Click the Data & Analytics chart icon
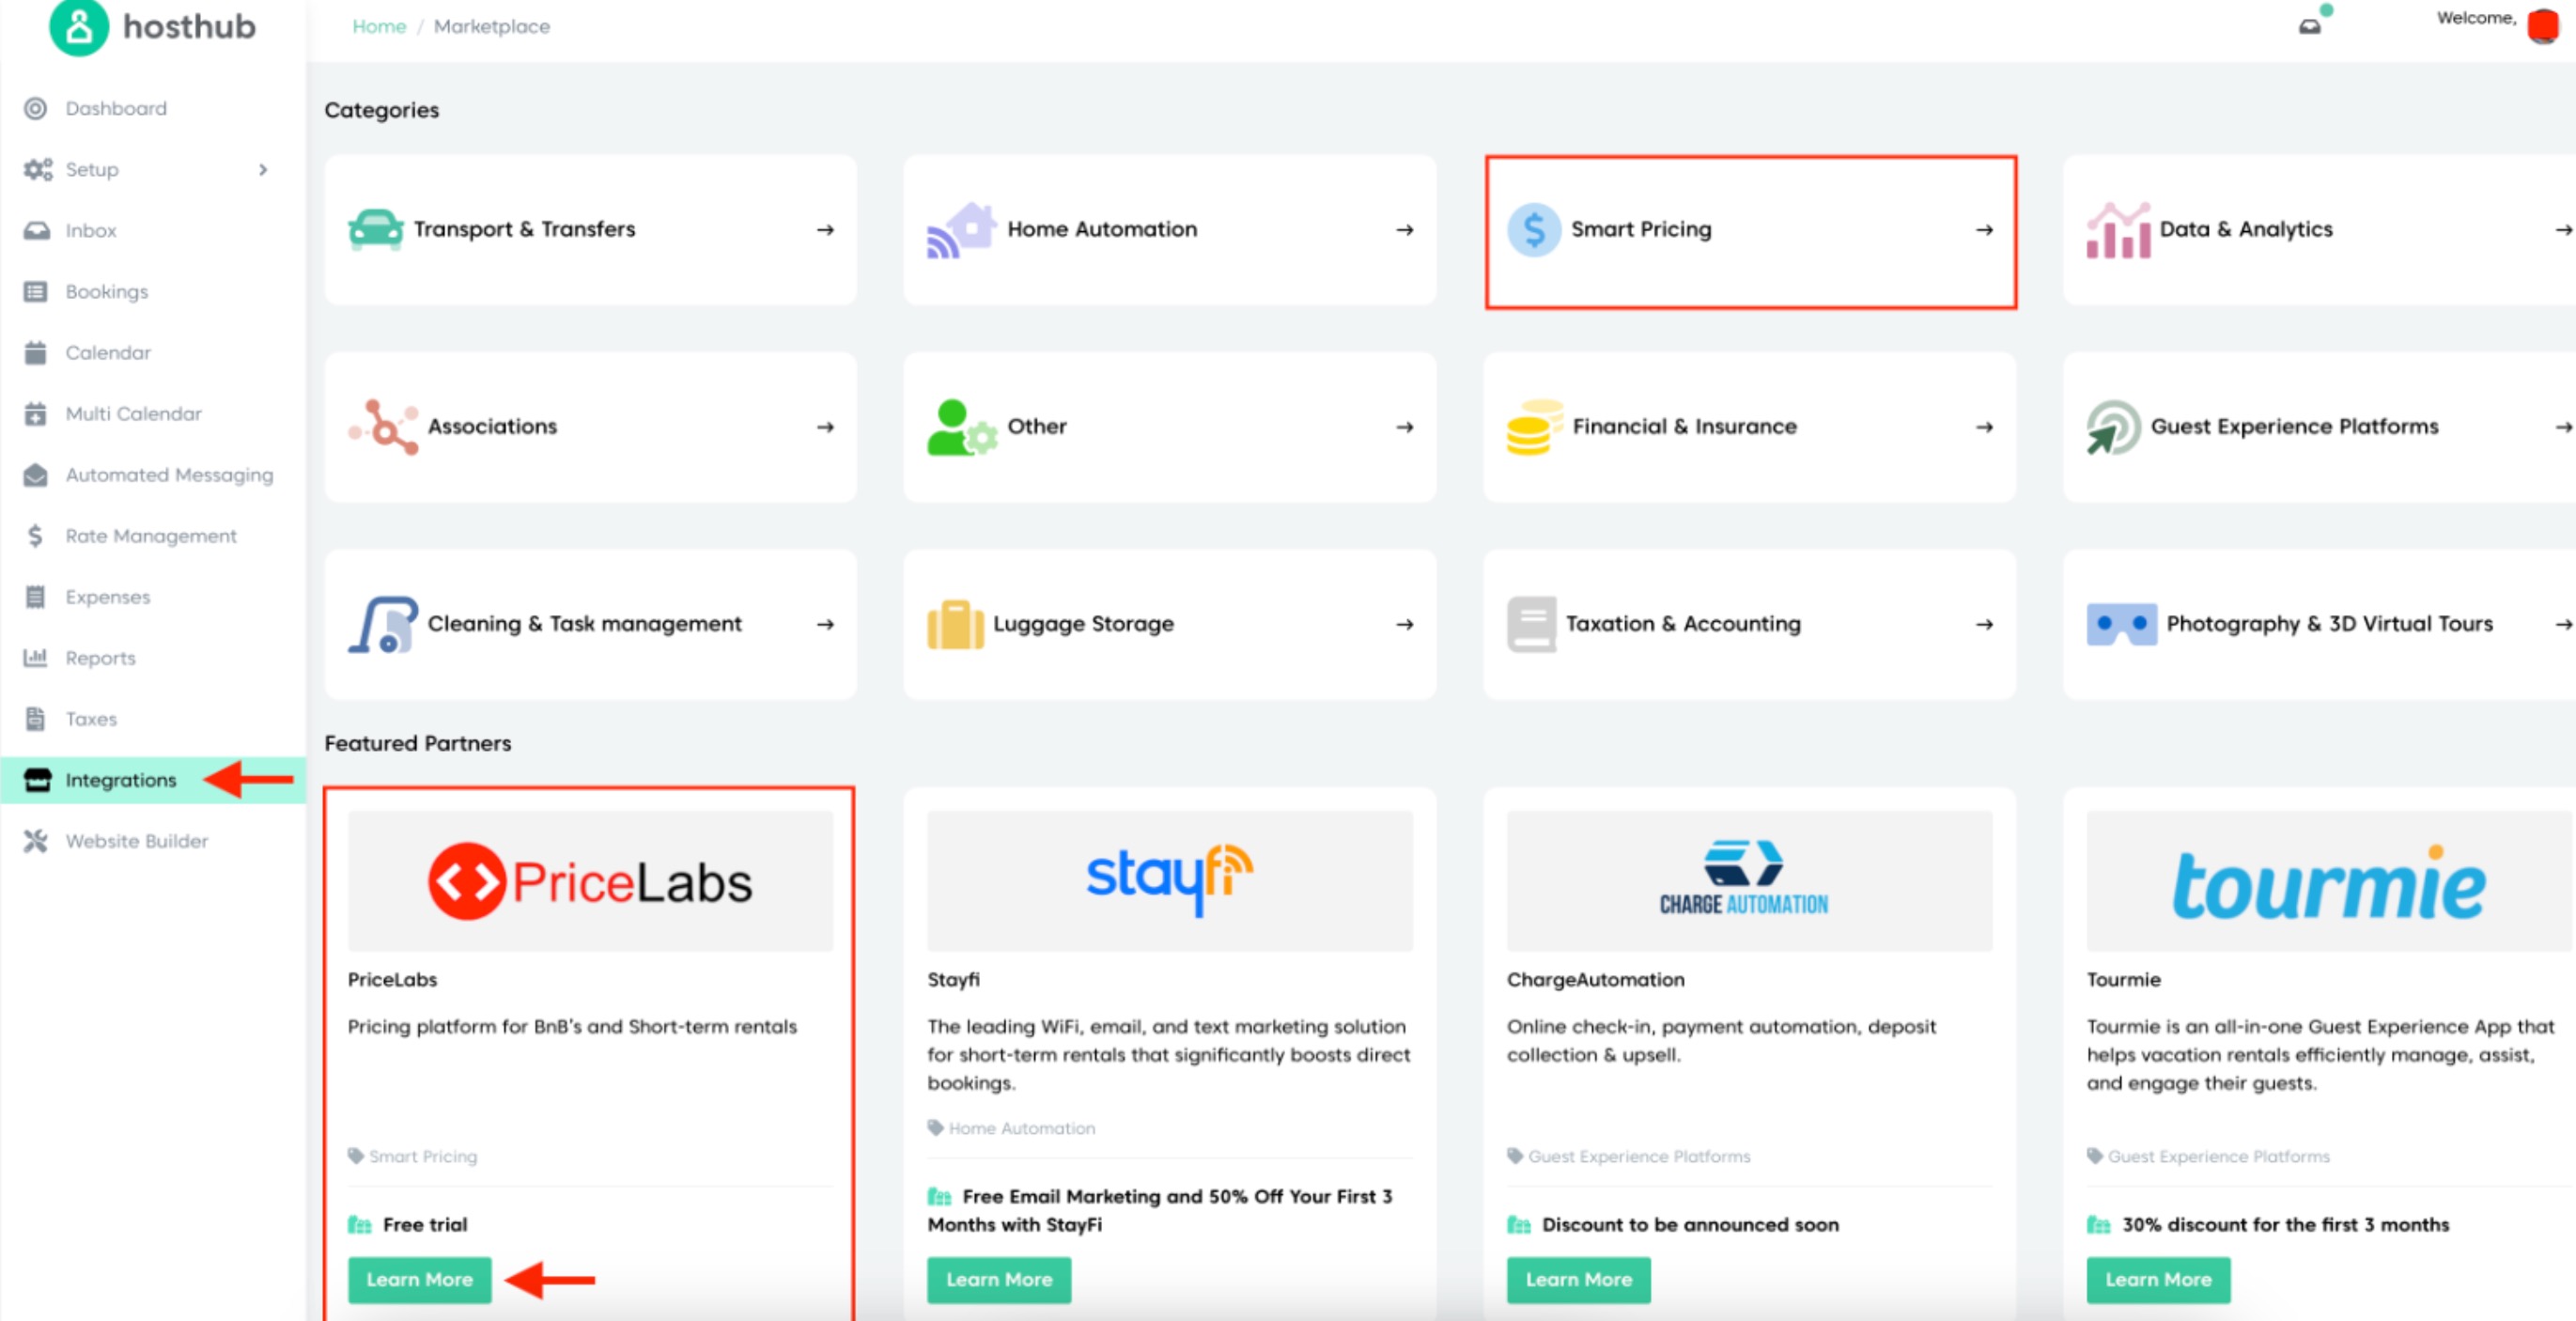Viewport: 2576px width, 1321px height. click(2118, 230)
